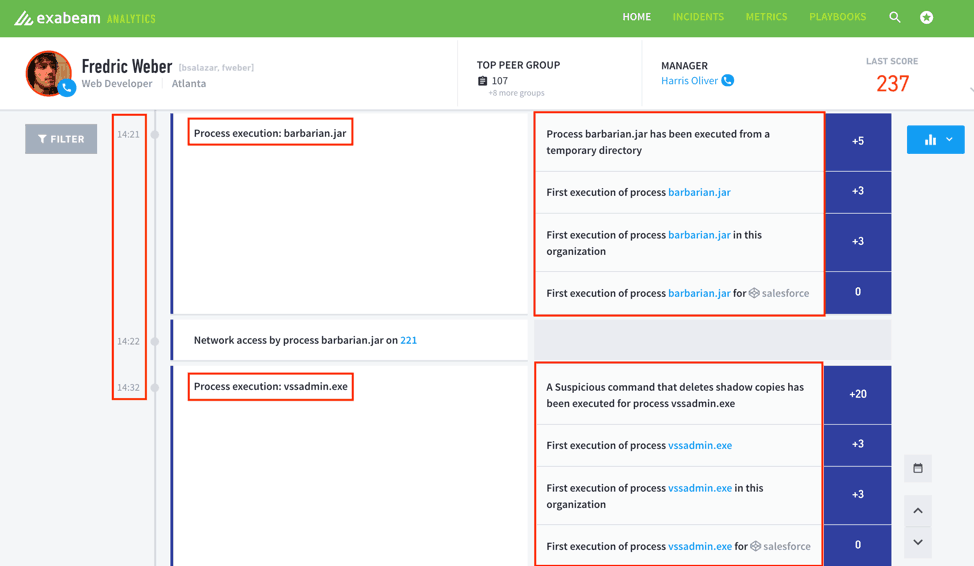Click the star favorites icon in header
Image resolution: width=974 pixels, height=566 pixels.
pyautogui.click(x=926, y=17)
